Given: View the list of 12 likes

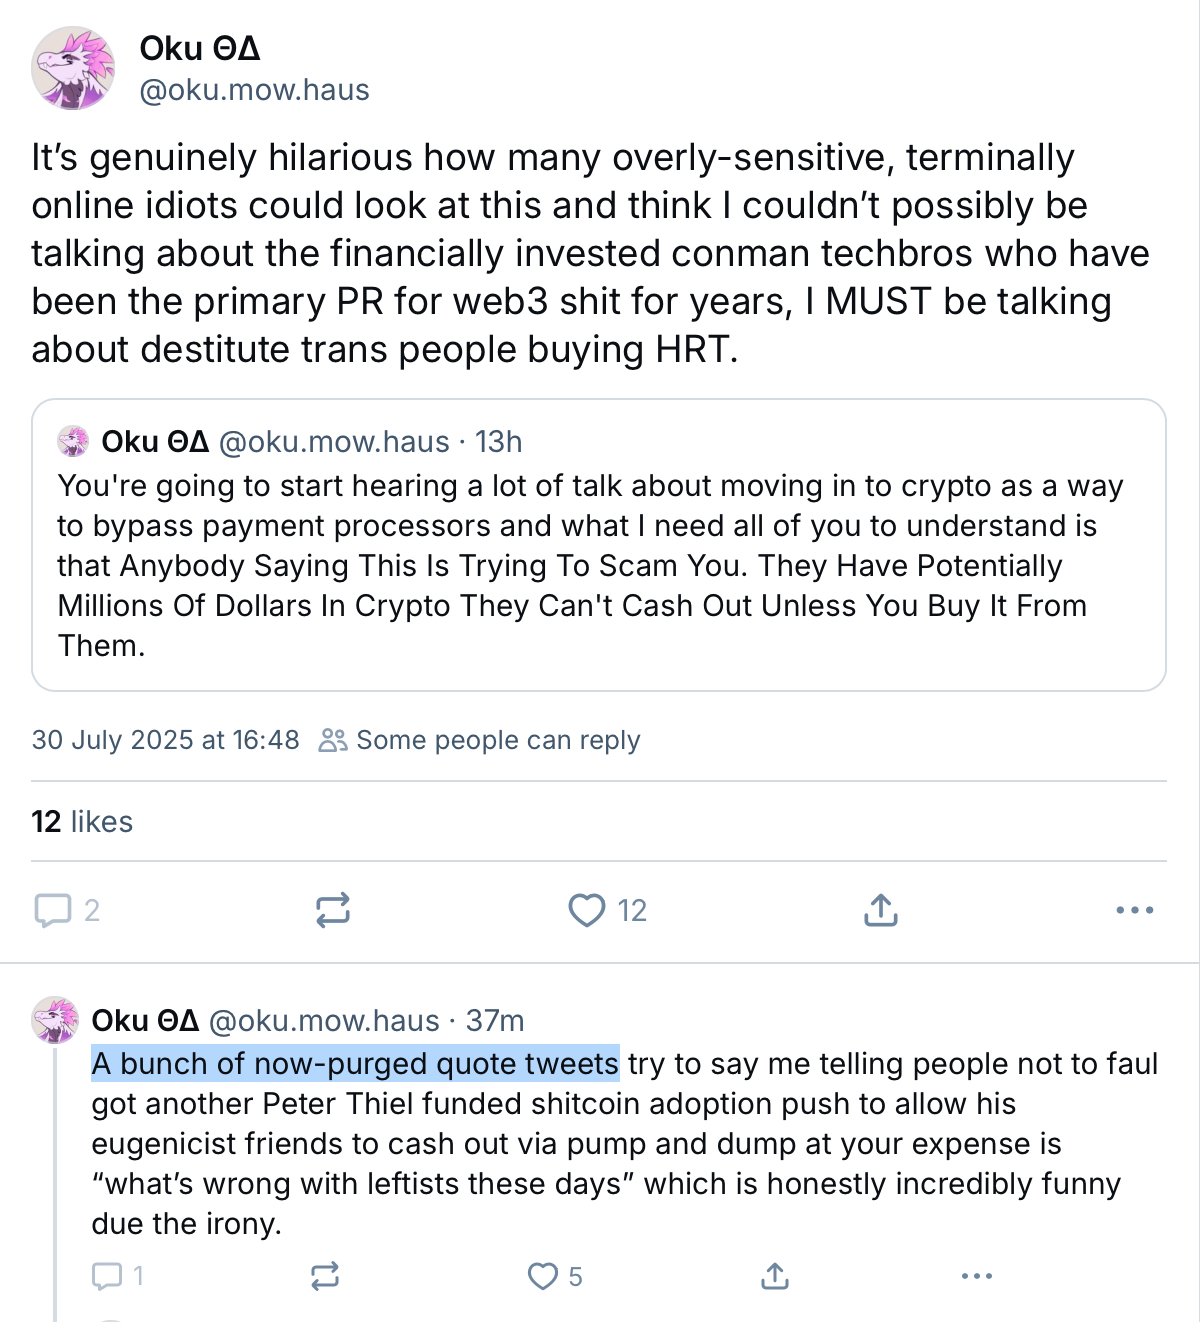Looking at the screenshot, I should [x=82, y=821].
